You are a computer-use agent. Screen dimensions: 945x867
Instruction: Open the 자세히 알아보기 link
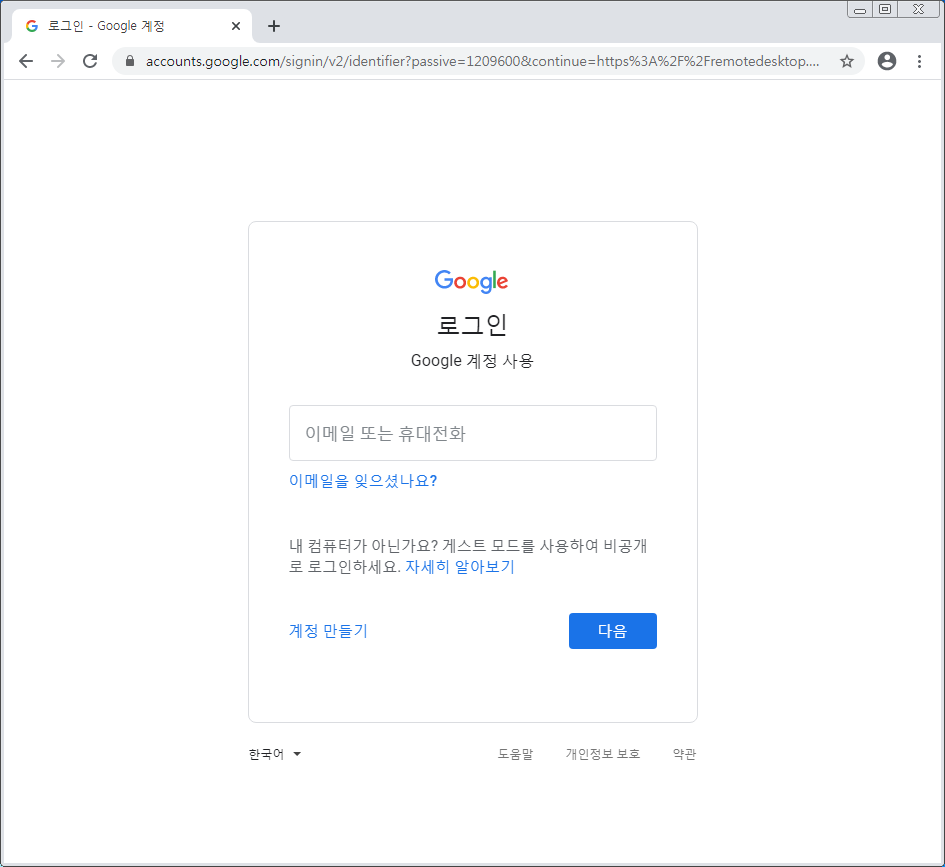click(460, 566)
